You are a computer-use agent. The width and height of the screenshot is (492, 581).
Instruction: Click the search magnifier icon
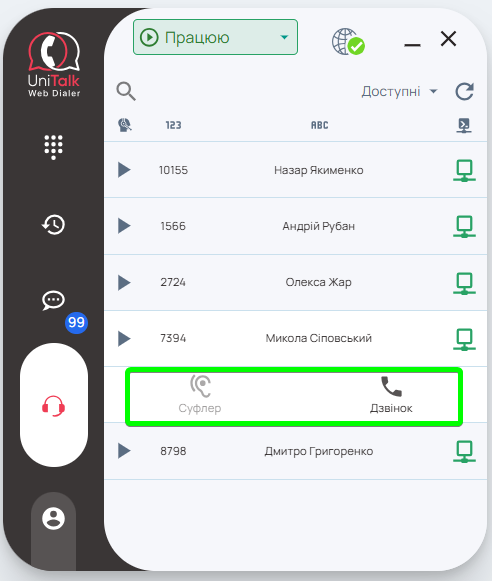126,92
